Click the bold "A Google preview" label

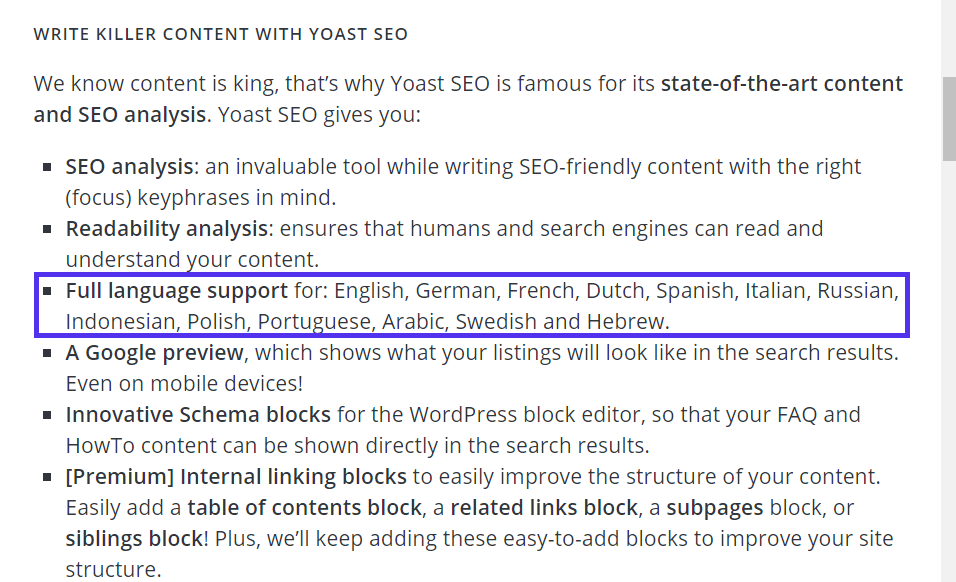pyautogui.click(x=154, y=353)
